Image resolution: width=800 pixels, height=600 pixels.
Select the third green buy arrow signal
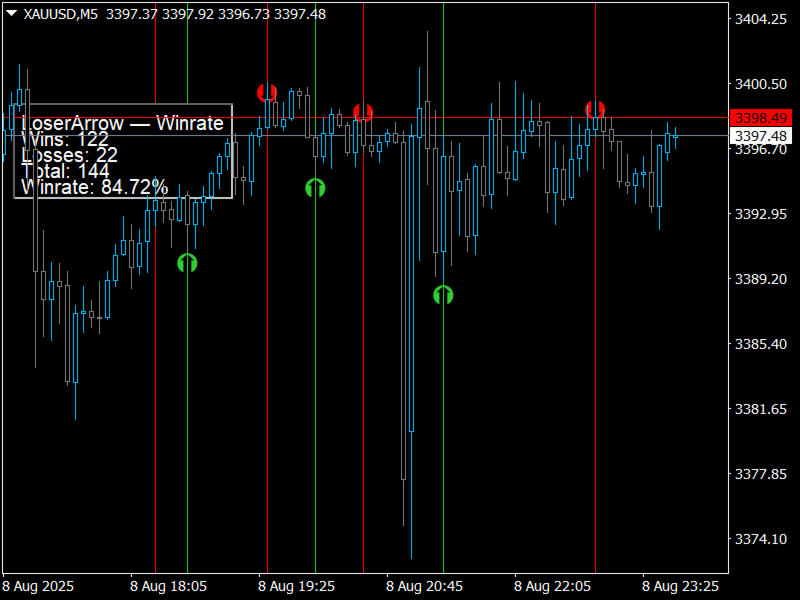[x=443, y=295]
